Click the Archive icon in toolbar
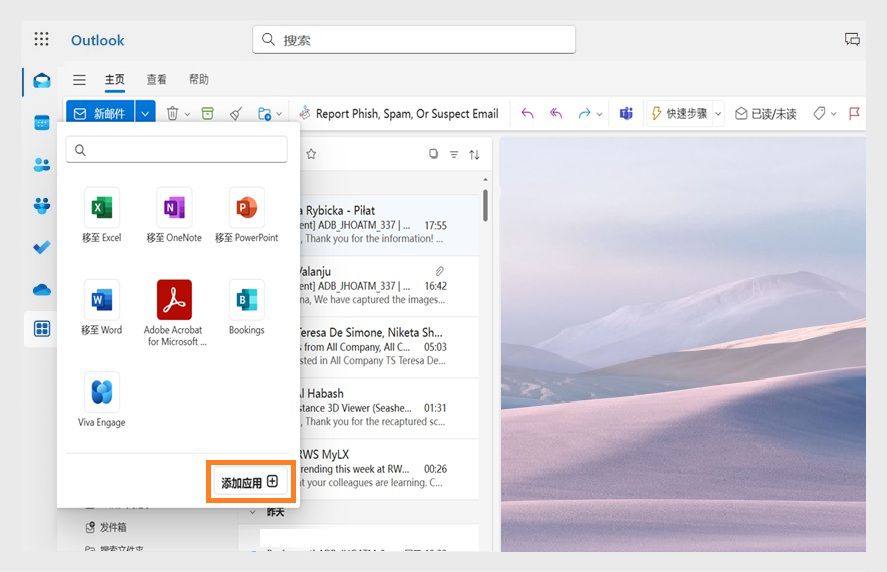 (x=208, y=114)
